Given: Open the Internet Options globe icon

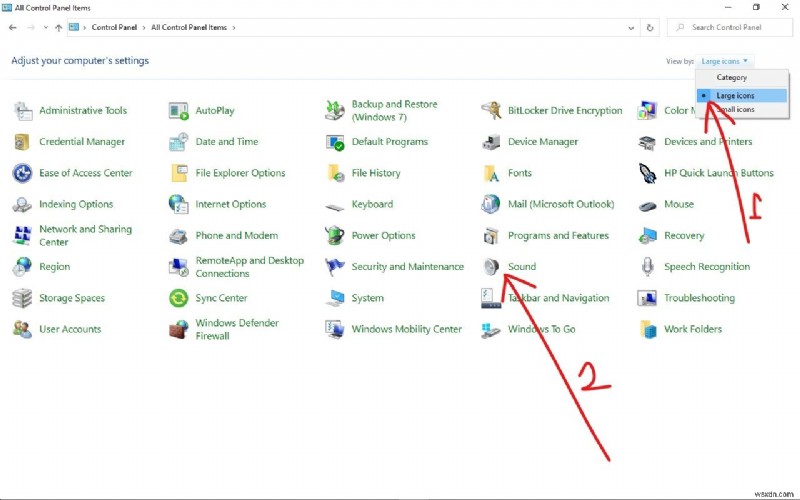Looking at the screenshot, I should point(179,204).
